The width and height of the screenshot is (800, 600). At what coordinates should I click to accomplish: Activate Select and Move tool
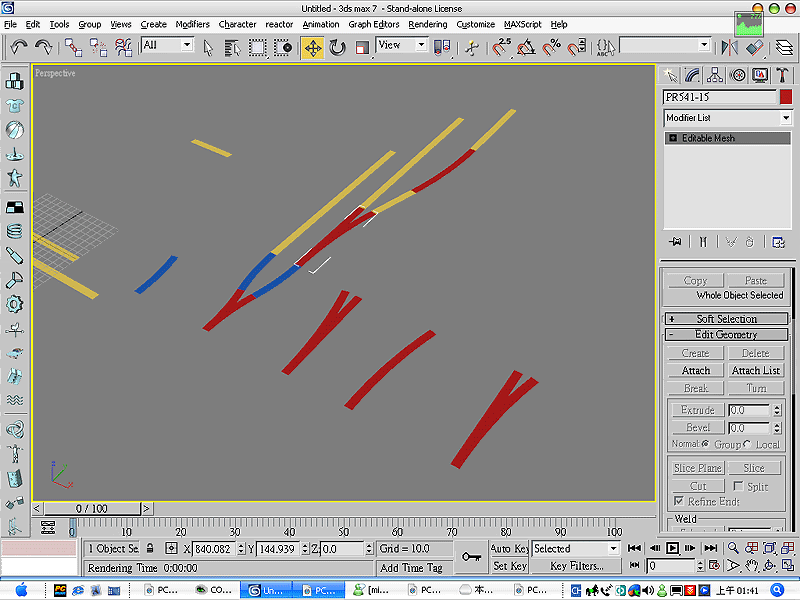(312, 48)
